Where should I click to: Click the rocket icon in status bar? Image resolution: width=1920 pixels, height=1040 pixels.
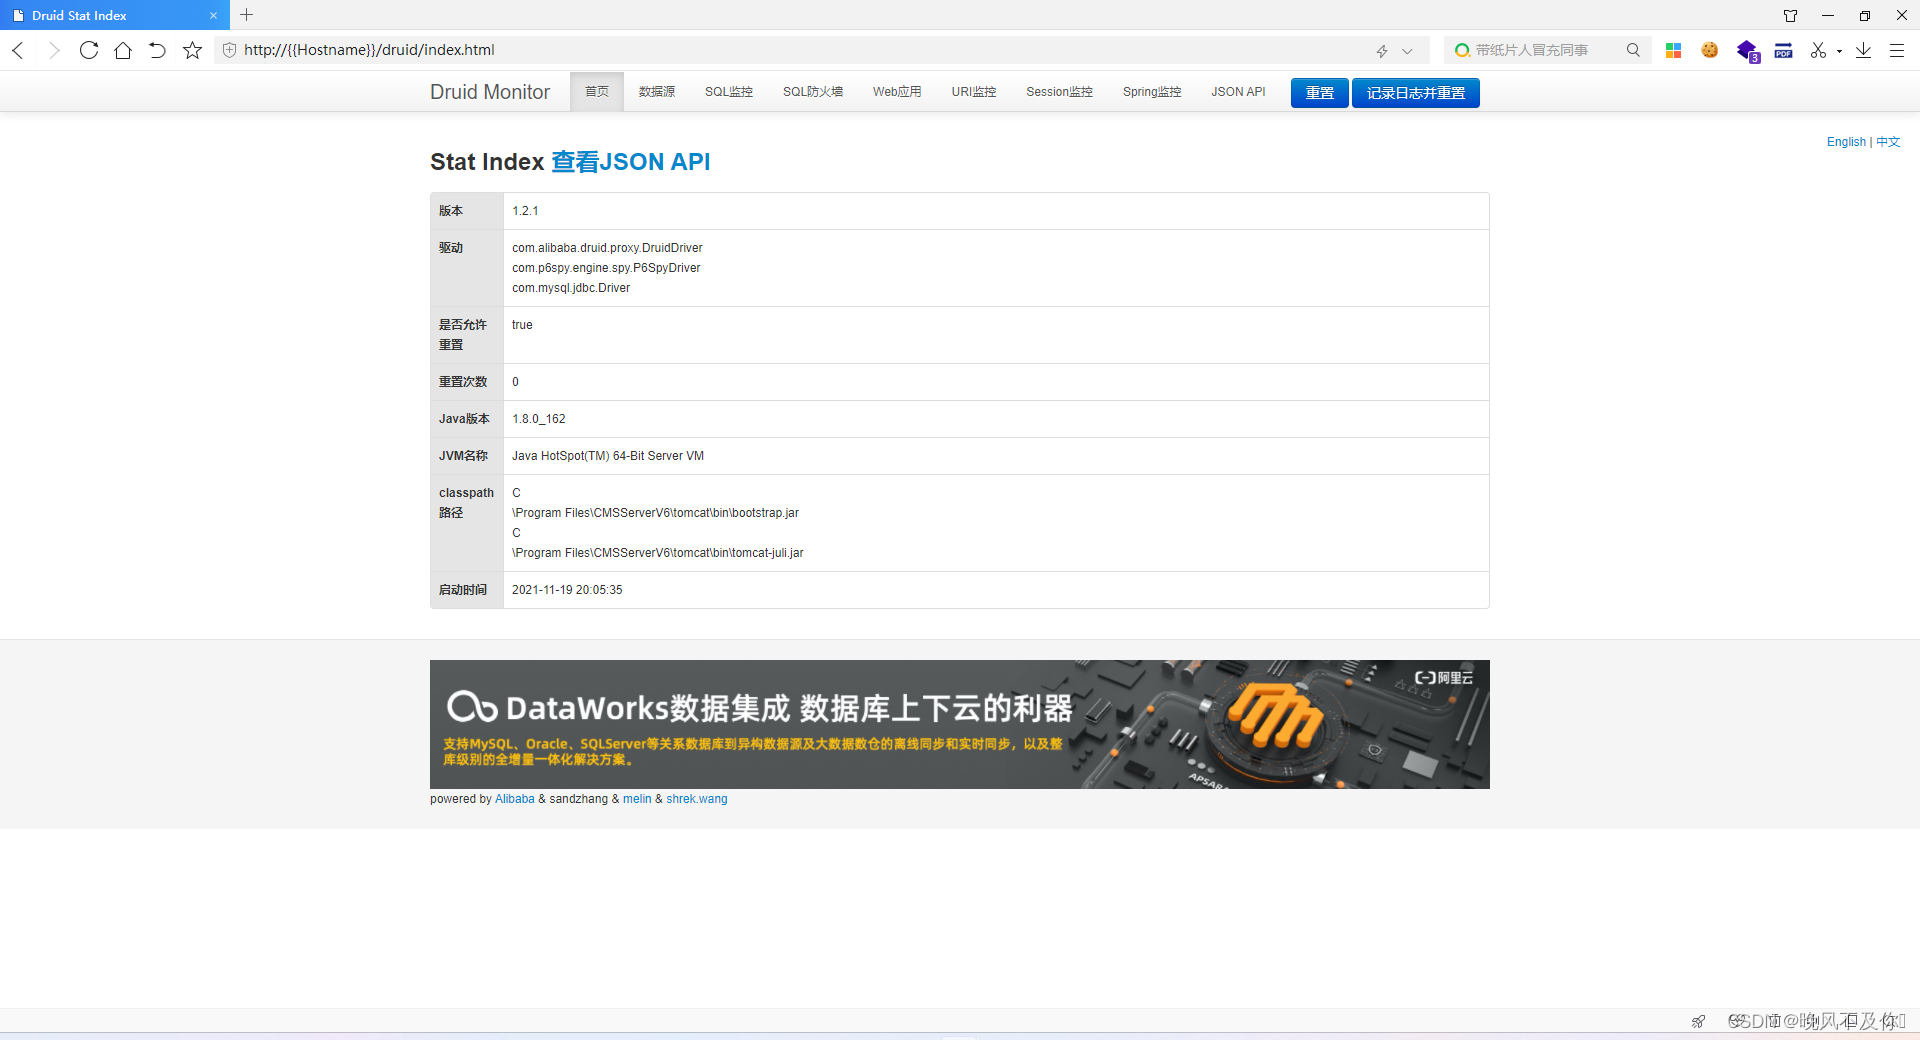point(1698,1021)
